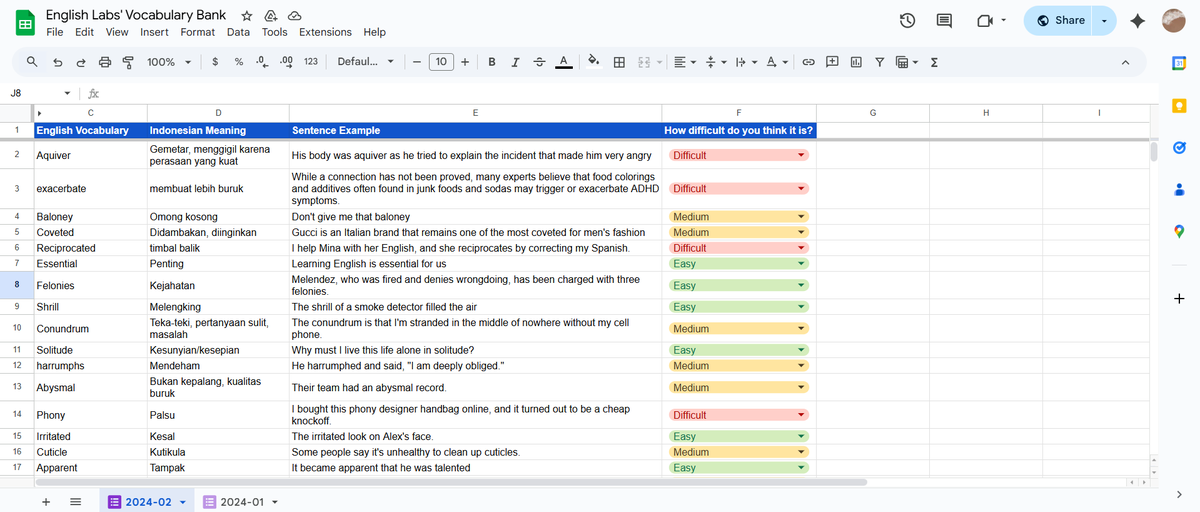The height and width of the screenshot is (512, 1200).
Task: Hide the menus with collapse chevron
Action: tap(1125, 62)
